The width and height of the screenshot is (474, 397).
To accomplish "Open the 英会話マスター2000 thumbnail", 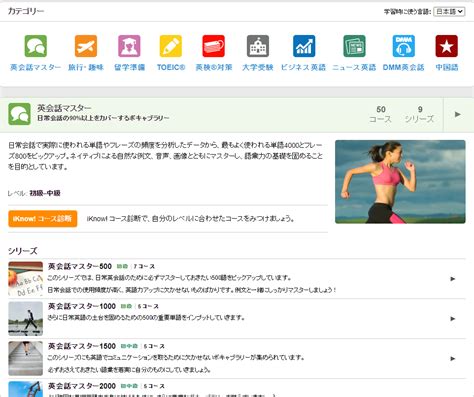I will [26, 389].
